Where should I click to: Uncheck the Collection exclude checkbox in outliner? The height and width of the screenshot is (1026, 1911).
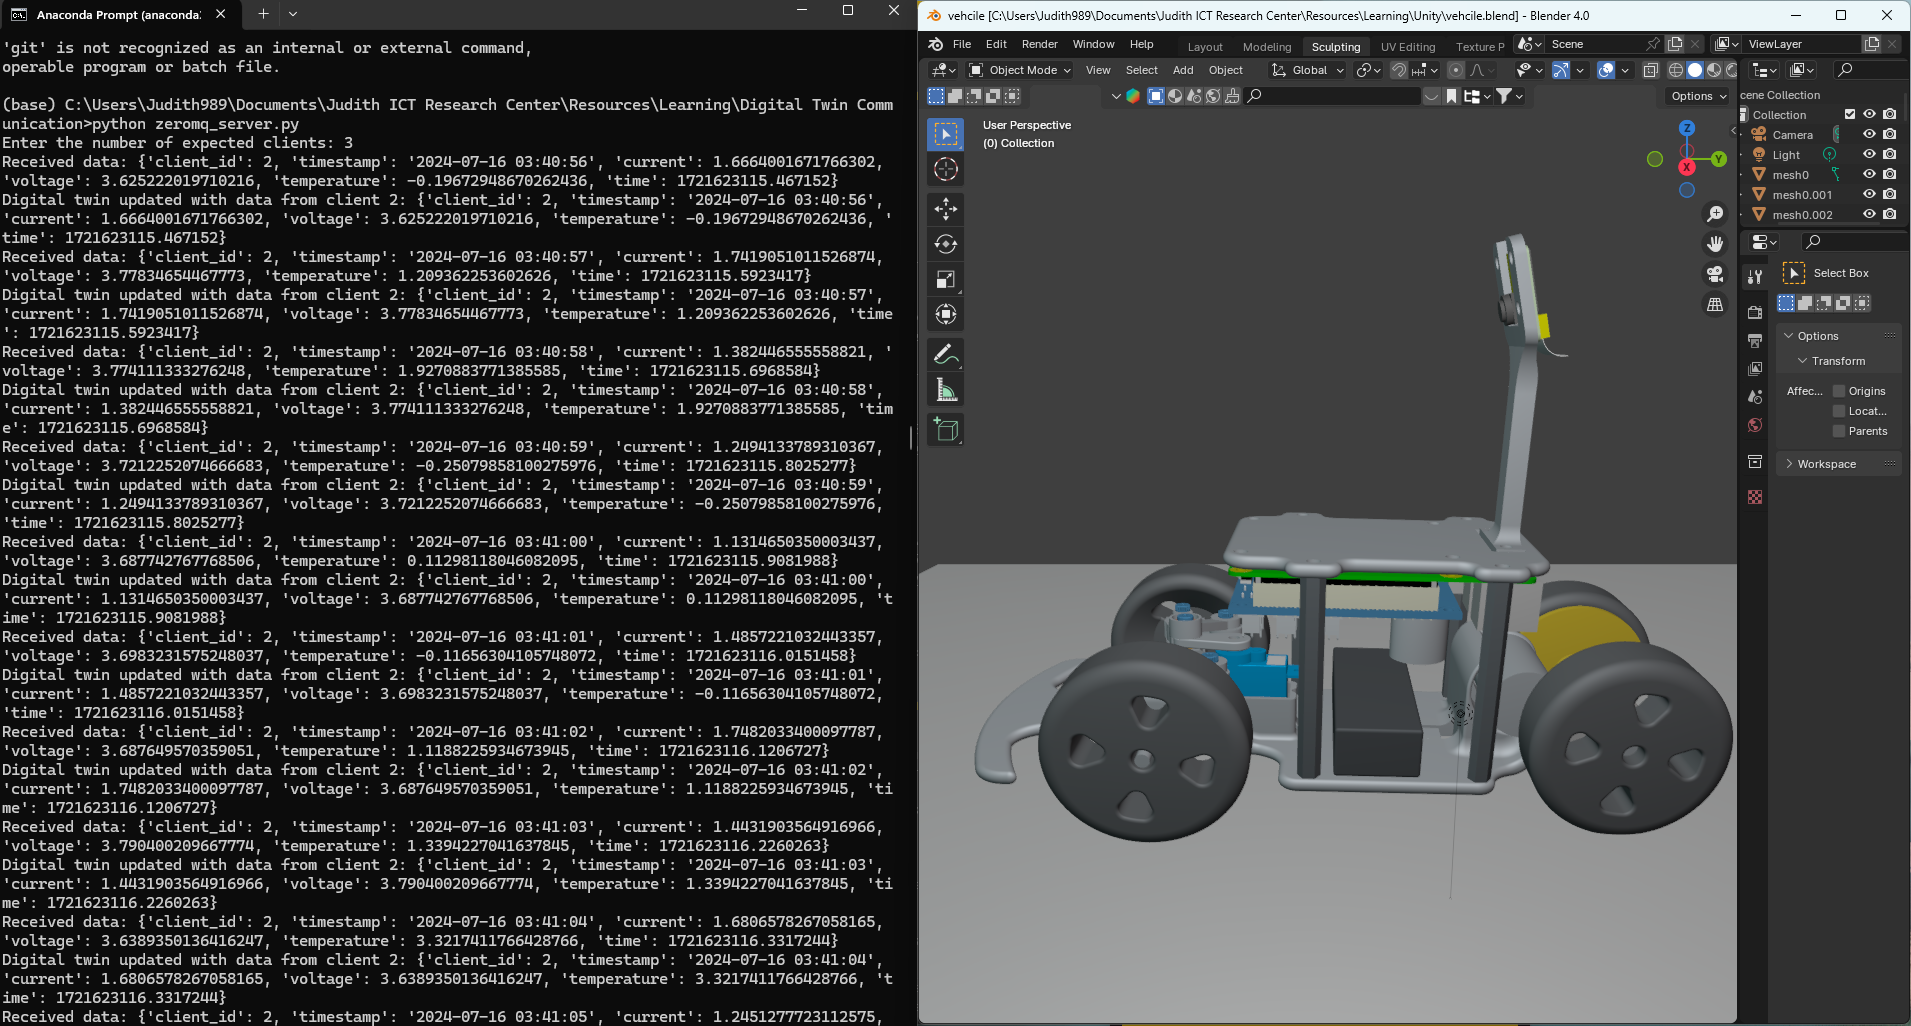(x=1850, y=115)
